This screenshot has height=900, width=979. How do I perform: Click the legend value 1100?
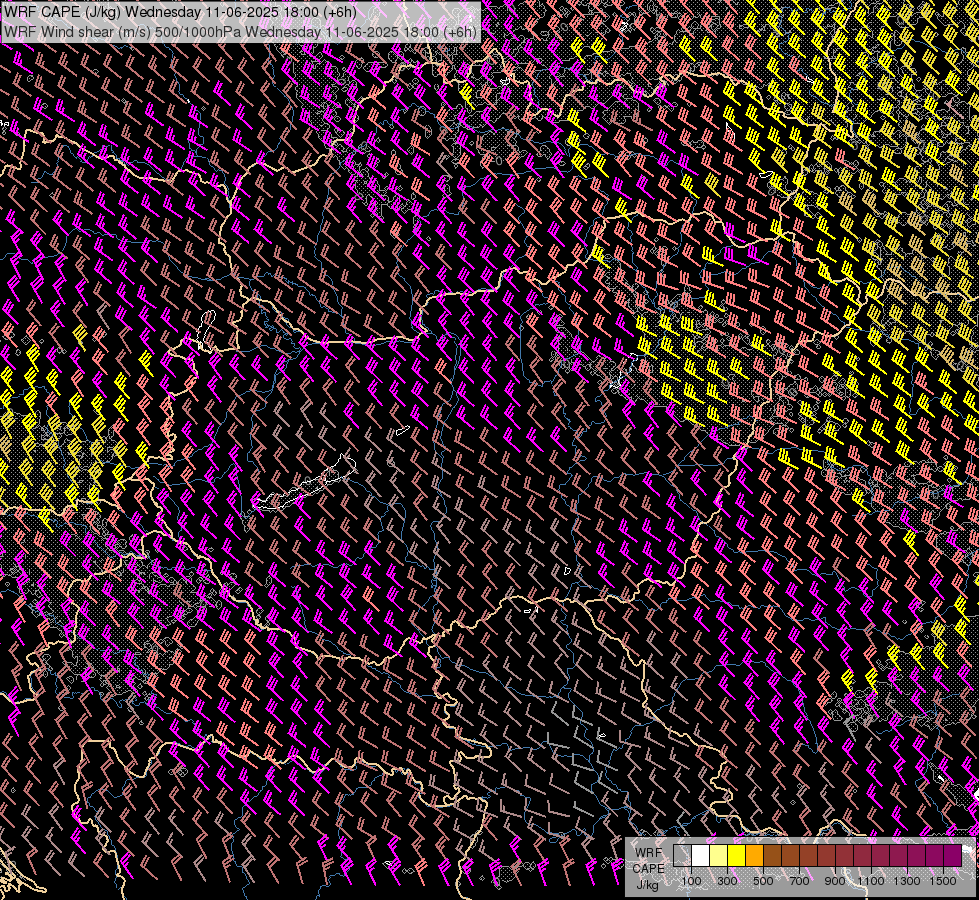click(870, 881)
